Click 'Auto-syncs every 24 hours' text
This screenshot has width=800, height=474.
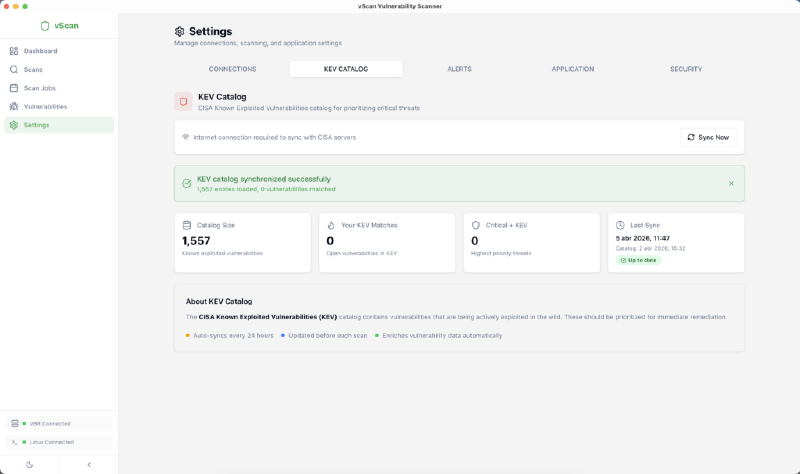tap(233, 336)
